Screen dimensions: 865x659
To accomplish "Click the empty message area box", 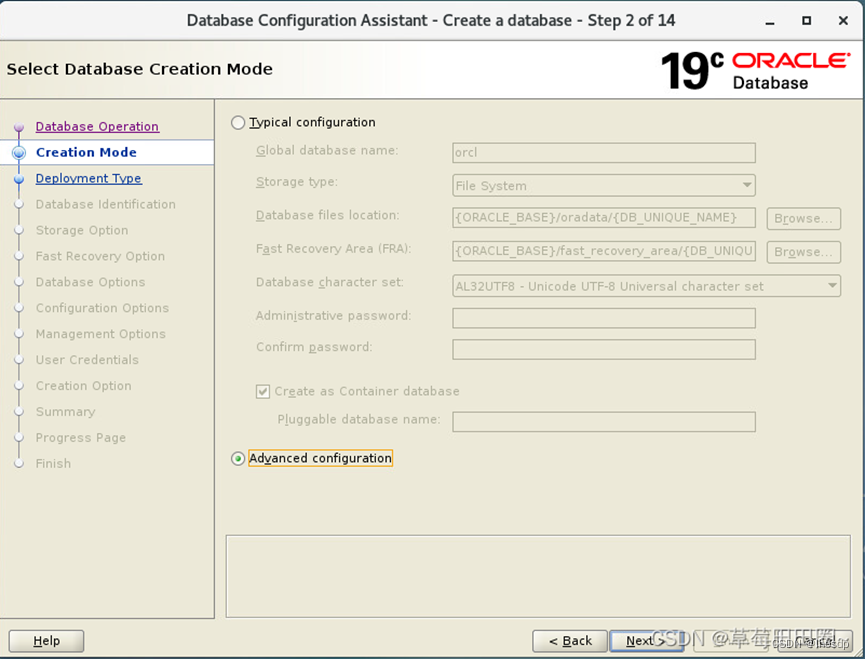I will point(538,576).
